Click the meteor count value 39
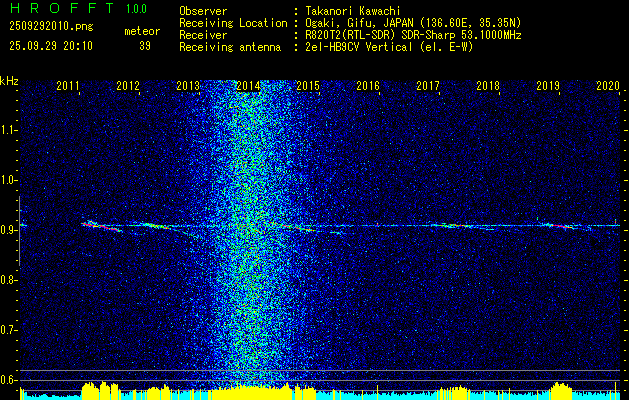The image size is (629, 400). [145, 46]
